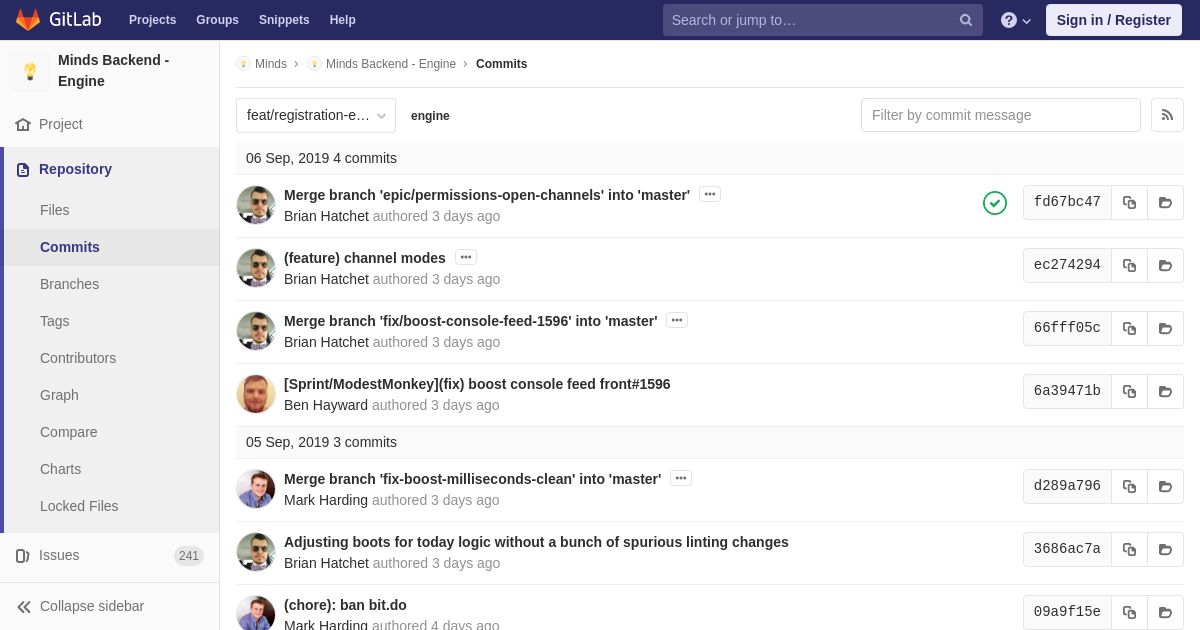Click the GitLab logo in the header
The width and height of the screenshot is (1200, 630).
pyautogui.click(x=58, y=20)
